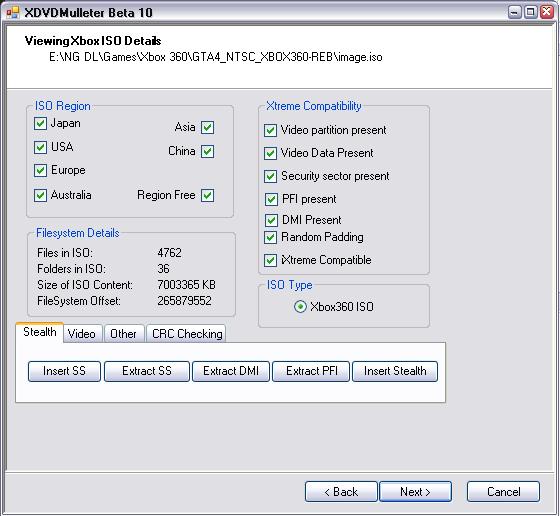Toggle Video Data Present checkbox

(270, 154)
